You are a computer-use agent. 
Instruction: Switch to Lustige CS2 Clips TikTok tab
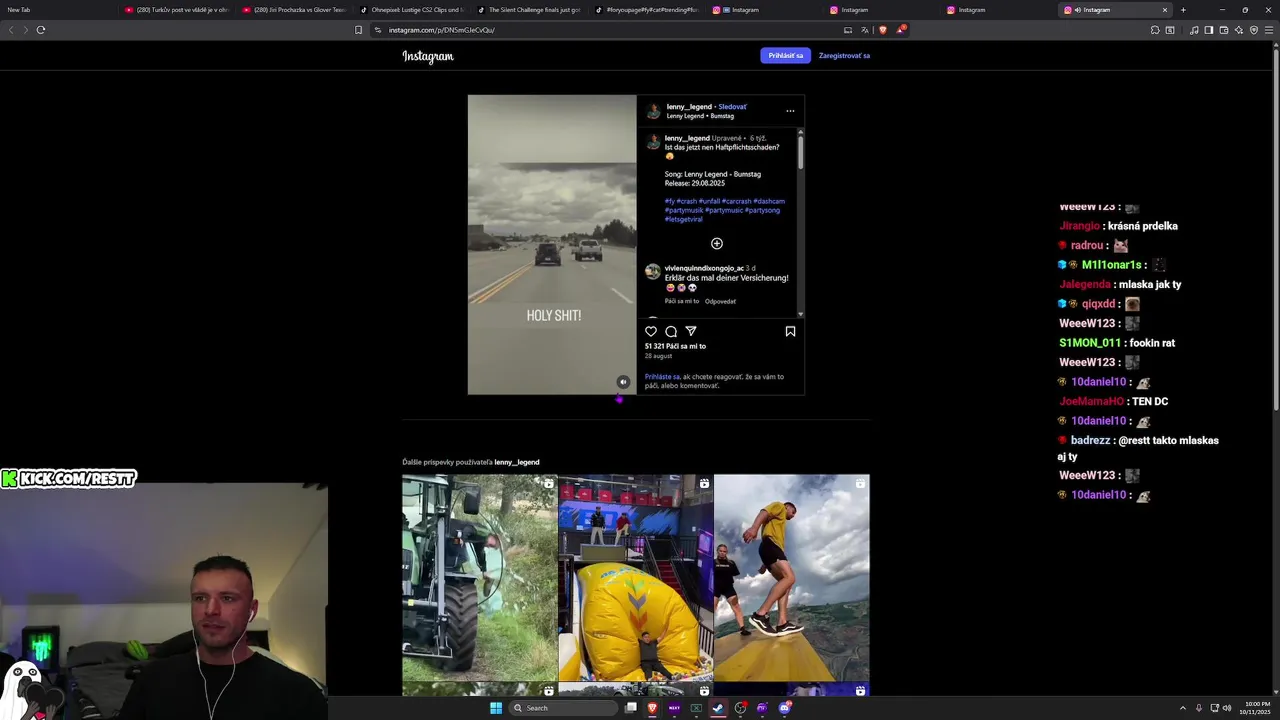411,10
